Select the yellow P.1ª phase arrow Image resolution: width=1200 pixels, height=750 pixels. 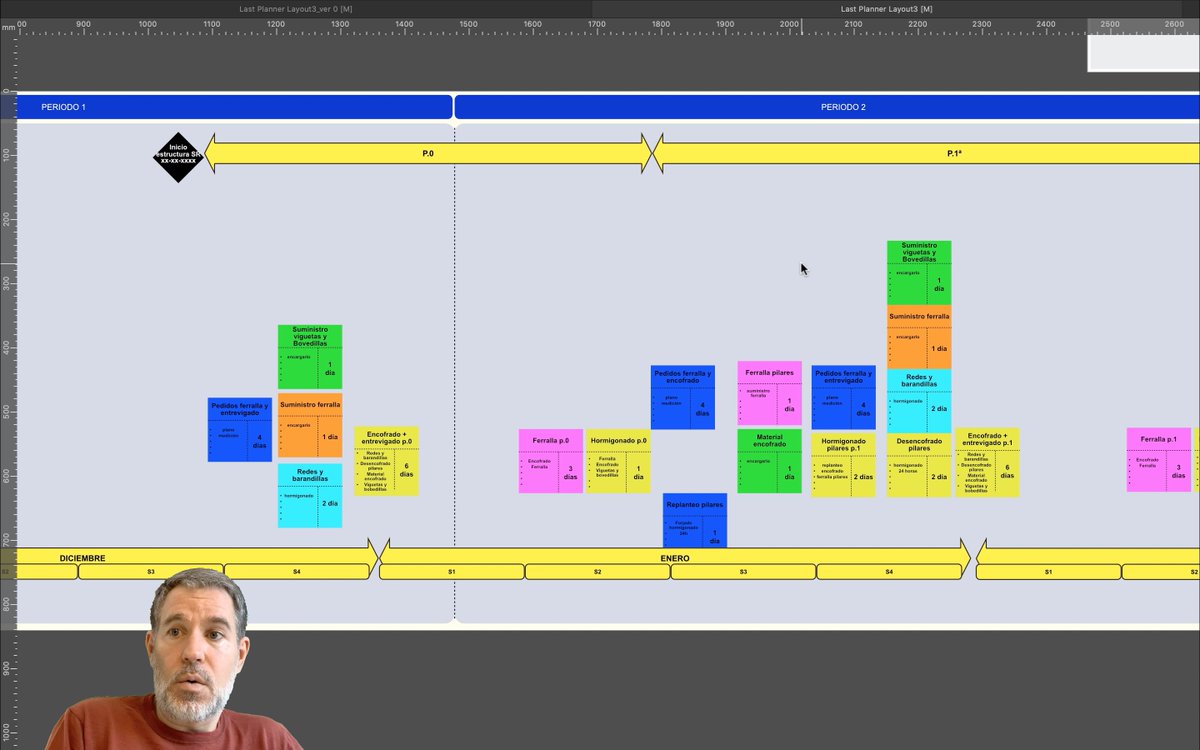pos(925,153)
